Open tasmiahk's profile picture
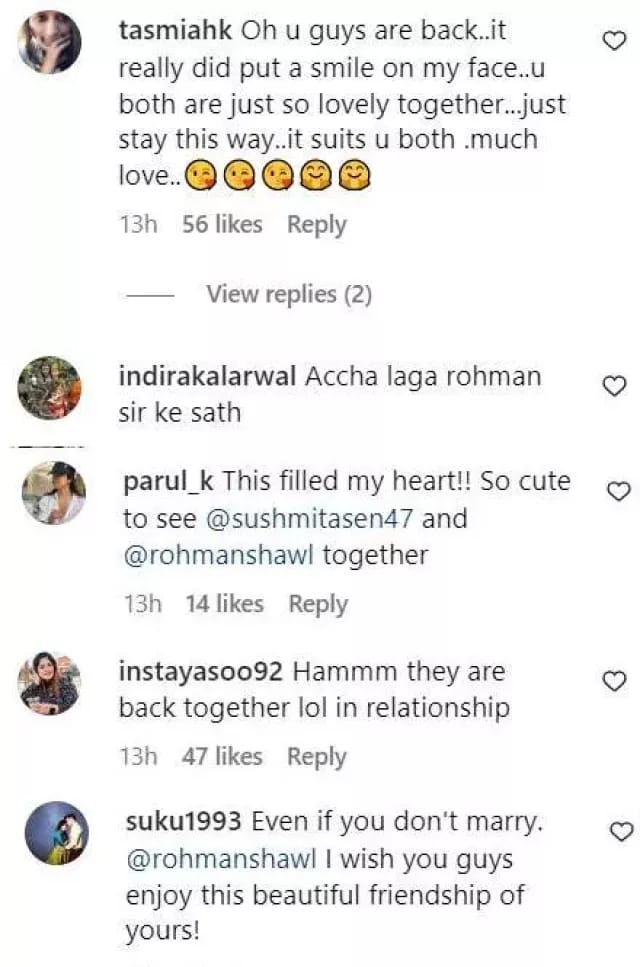Viewport: 640px width, 967px height. 49,43
